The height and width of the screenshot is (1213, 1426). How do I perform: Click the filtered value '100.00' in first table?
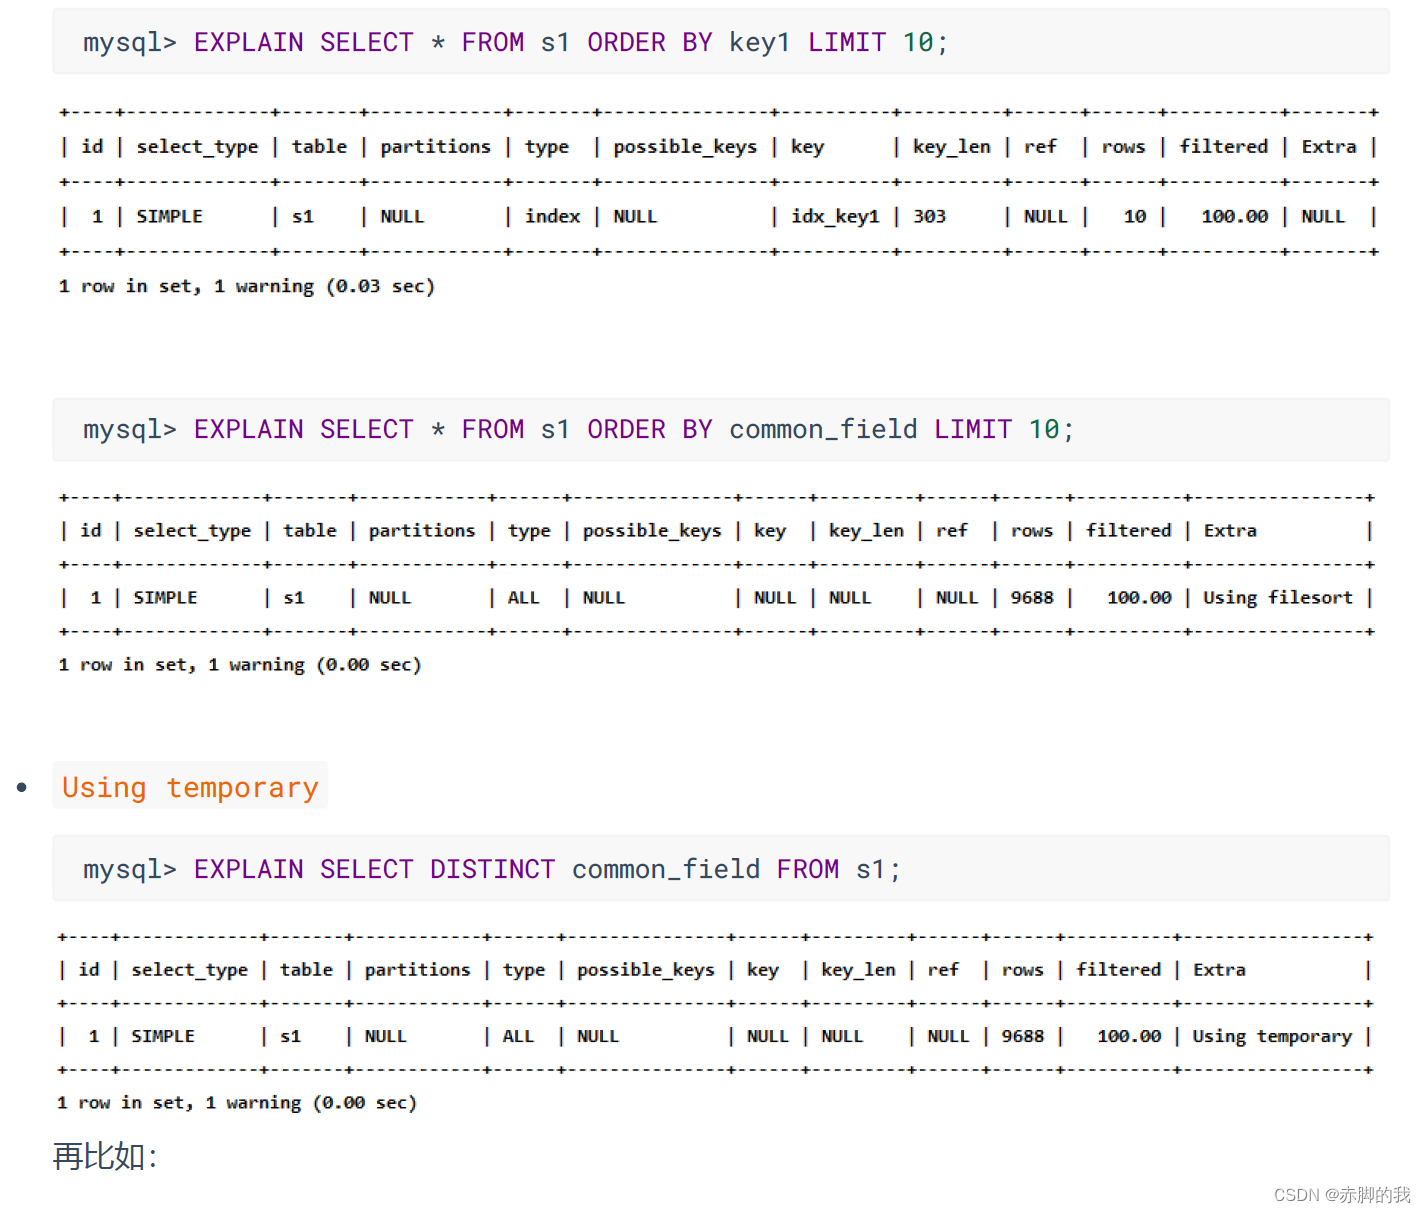[x=1234, y=216]
